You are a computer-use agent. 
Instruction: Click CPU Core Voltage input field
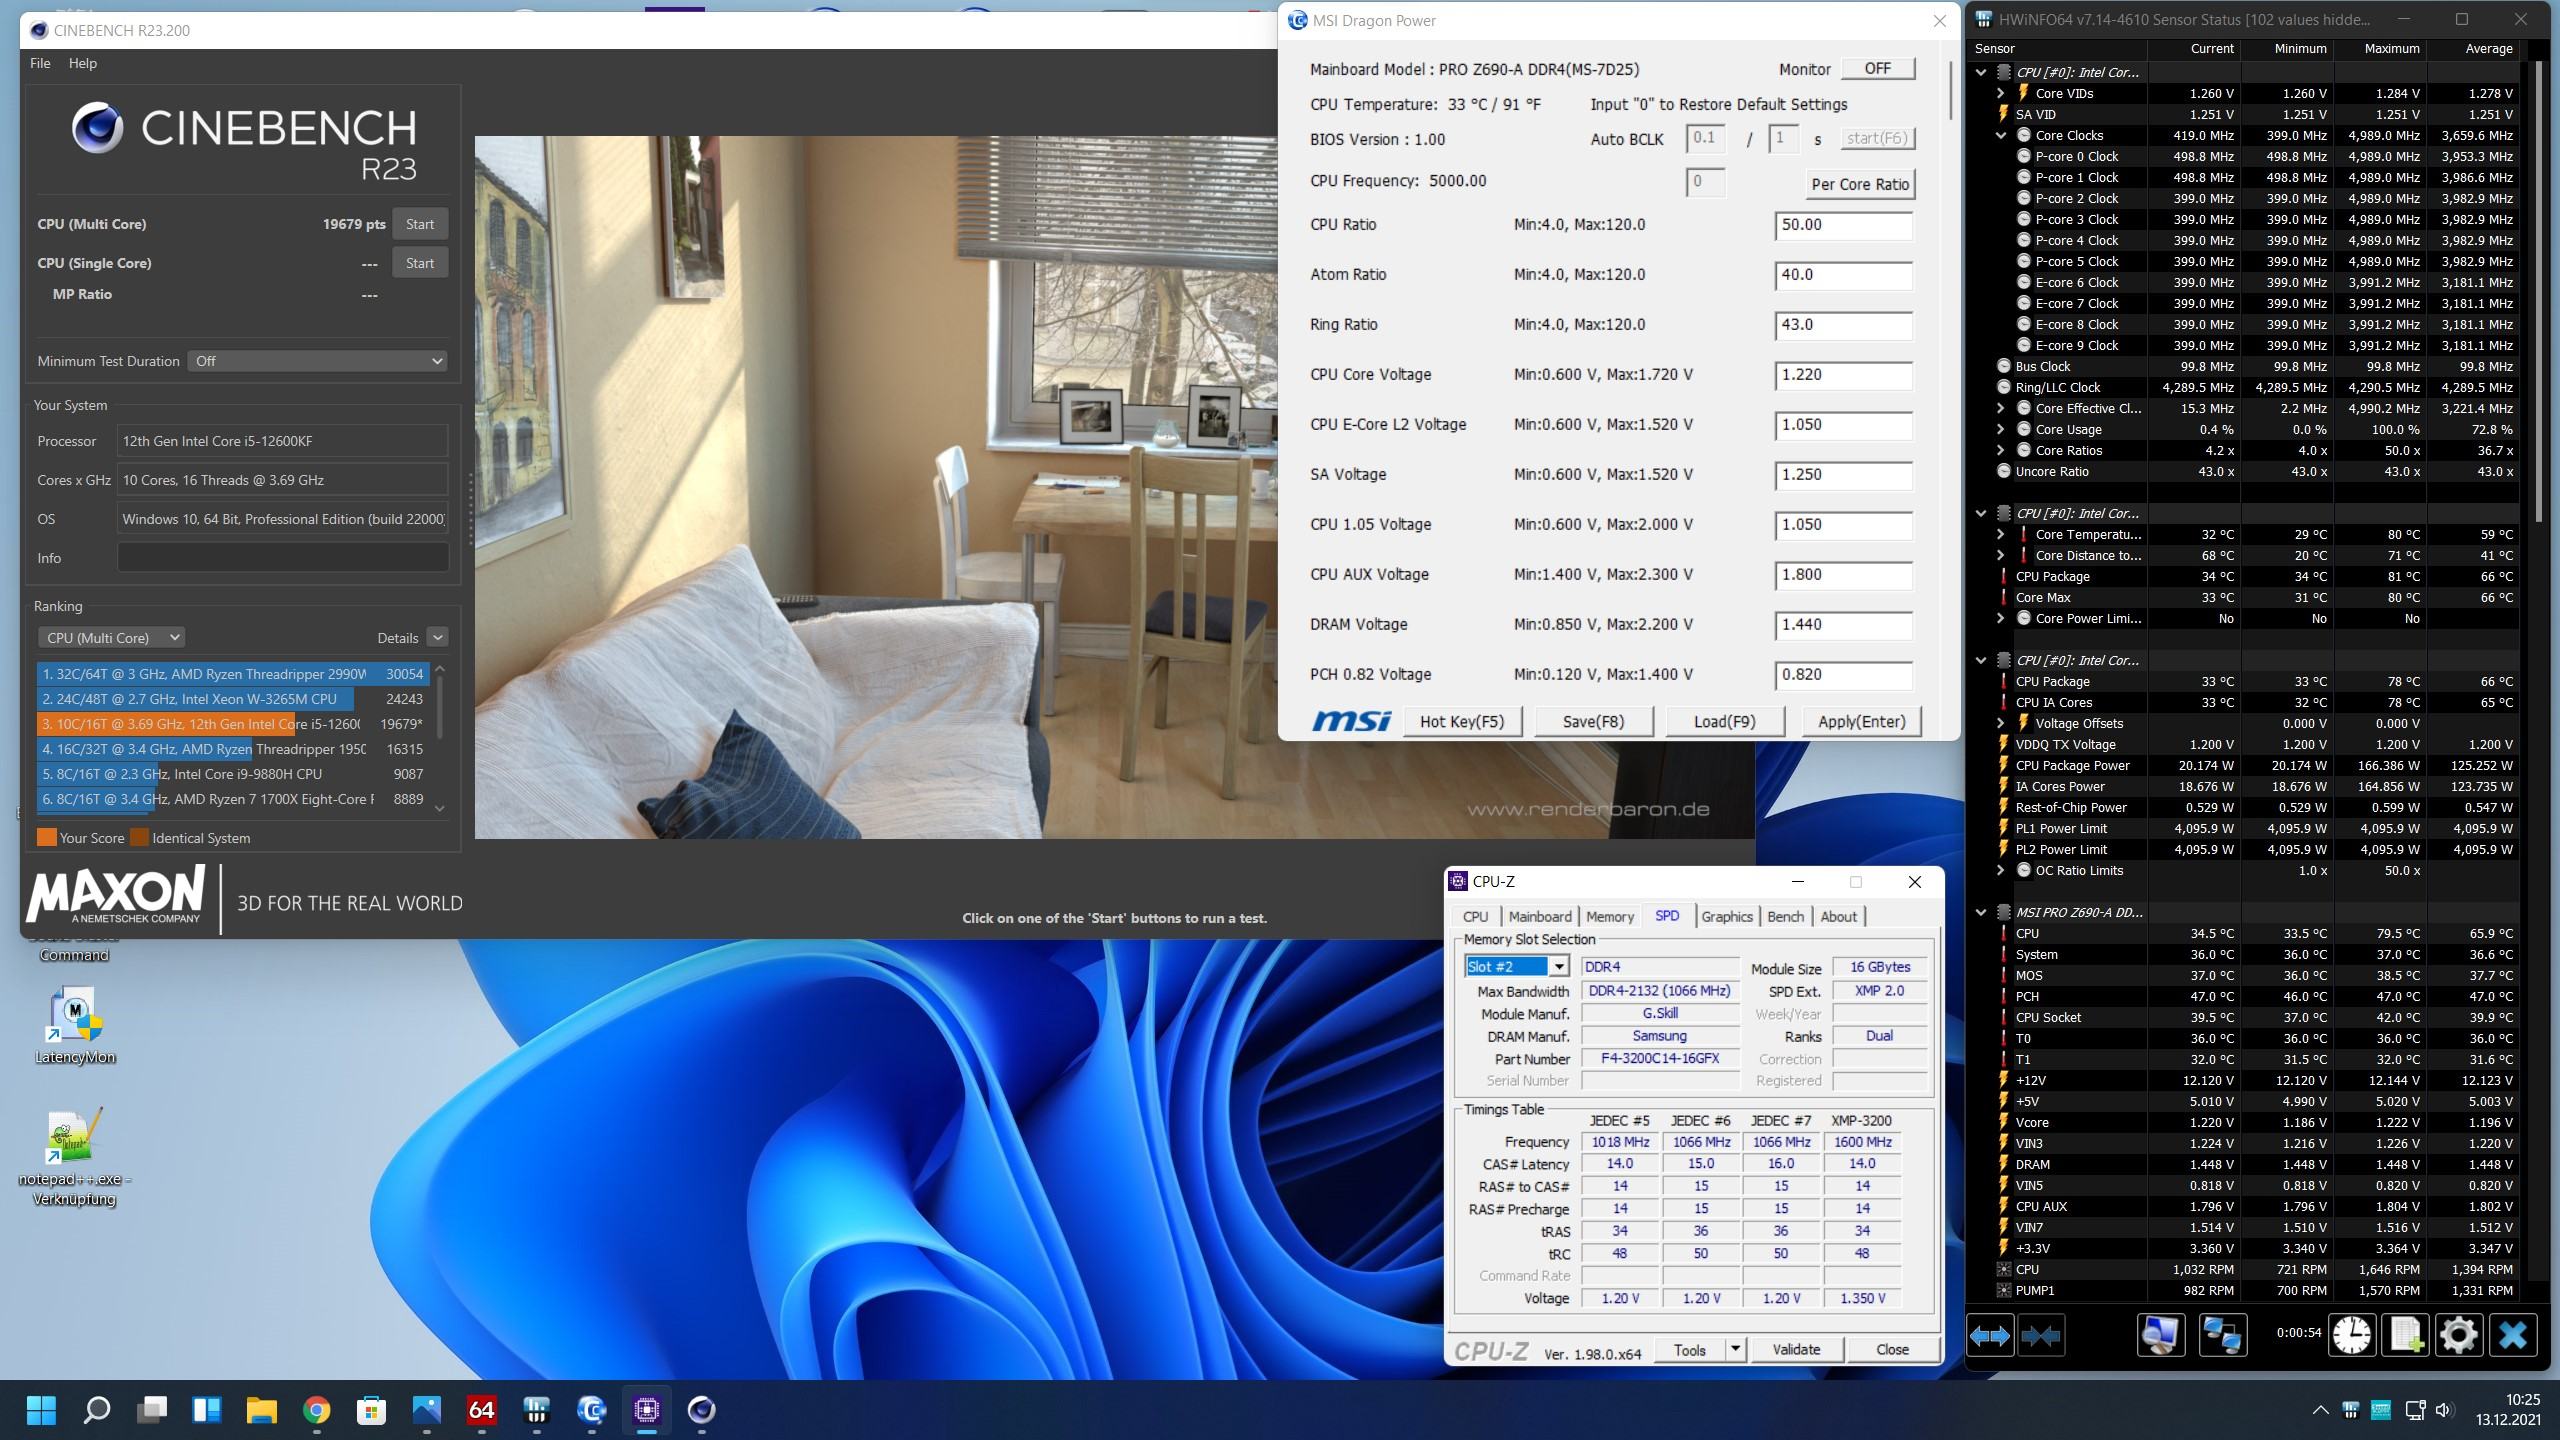pos(1844,375)
